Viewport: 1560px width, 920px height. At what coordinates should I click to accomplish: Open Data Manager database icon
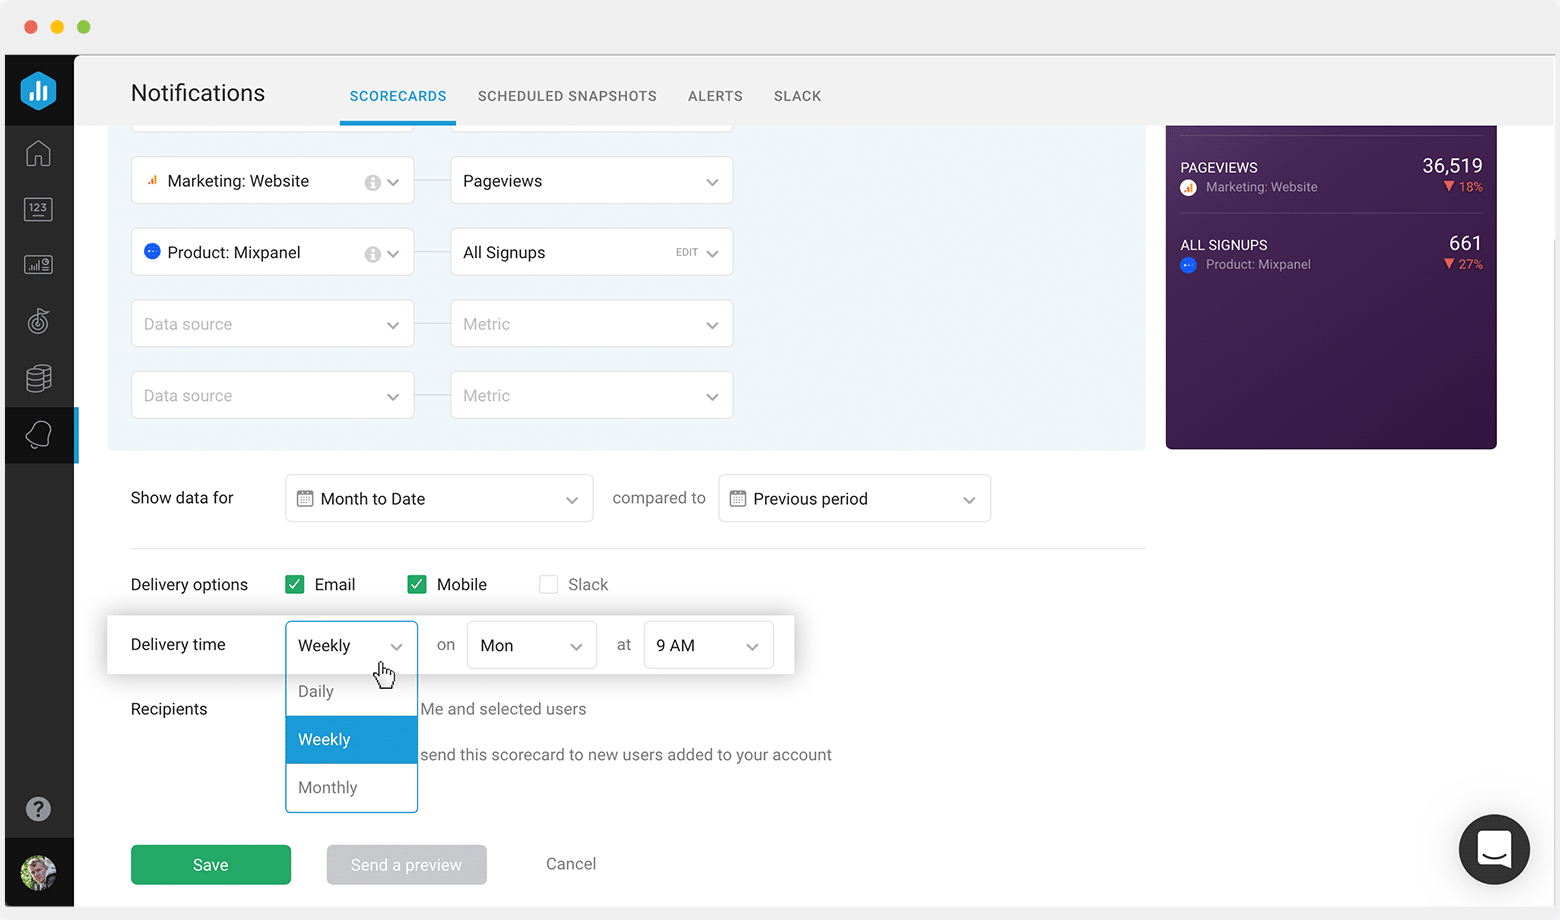(x=38, y=378)
